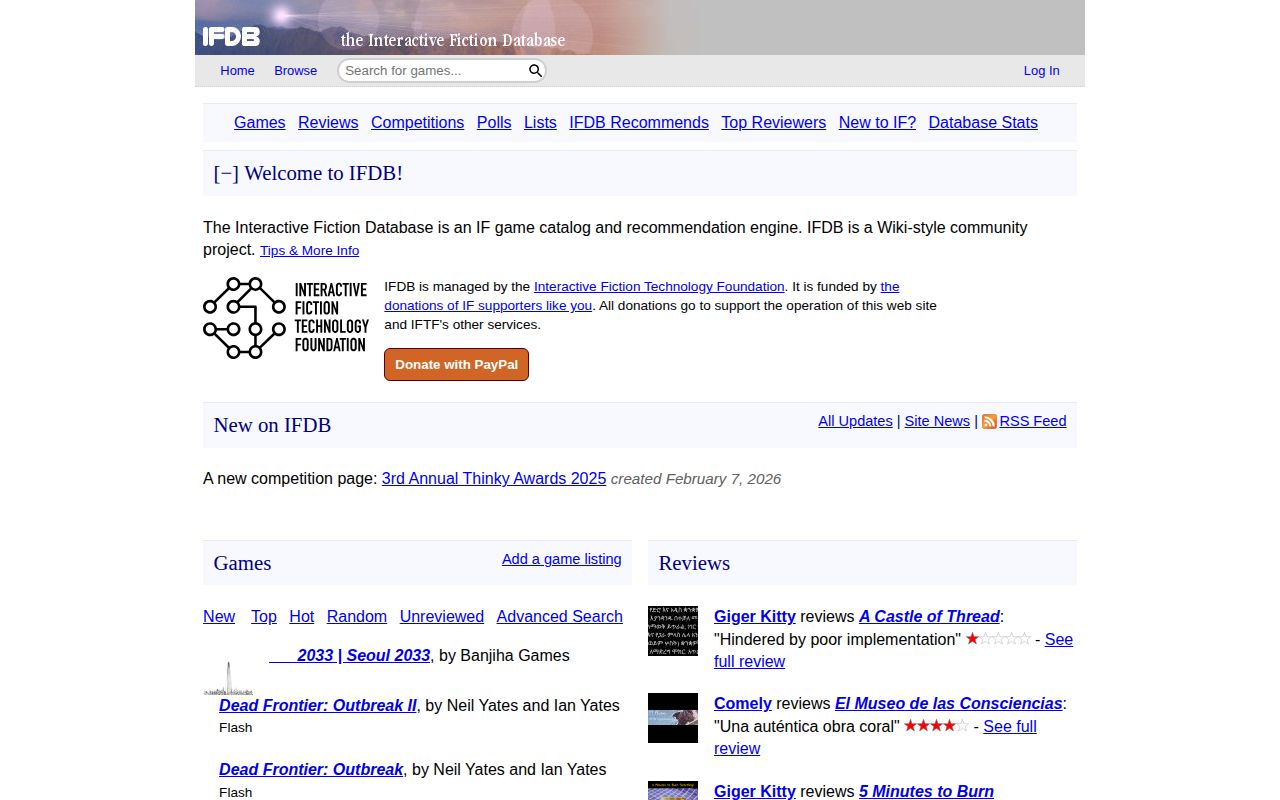Click the search magnifying glass icon
Image resolution: width=1280 pixels, height=800 pixels.
click(536, 70)
